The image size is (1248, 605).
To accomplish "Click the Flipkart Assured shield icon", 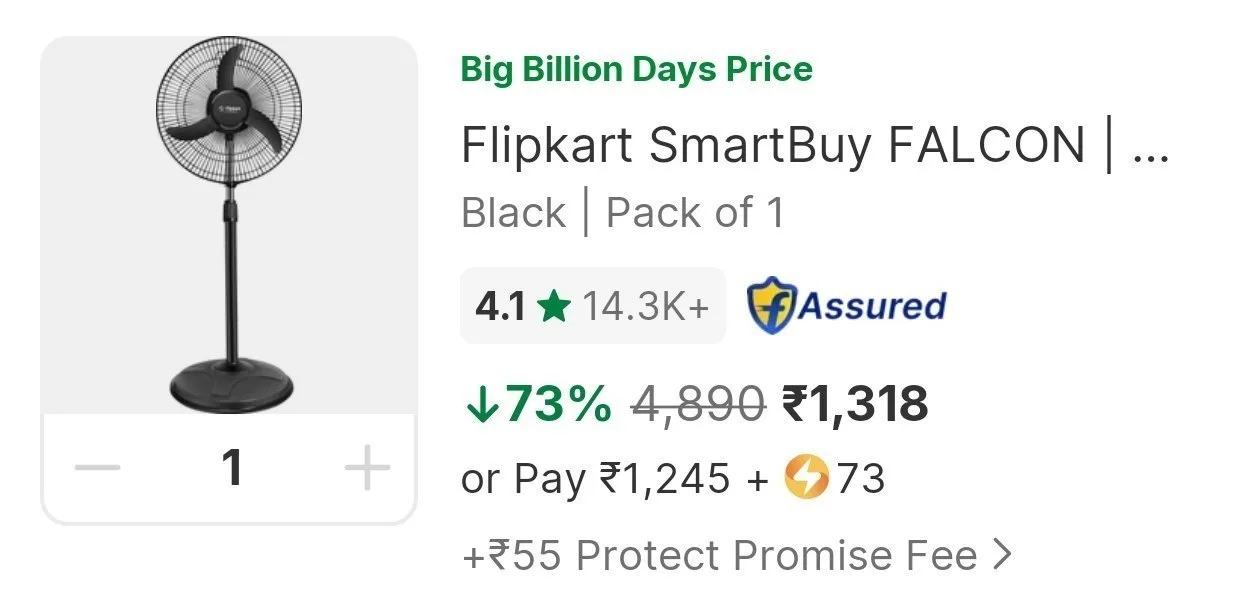I will (770, 306).
